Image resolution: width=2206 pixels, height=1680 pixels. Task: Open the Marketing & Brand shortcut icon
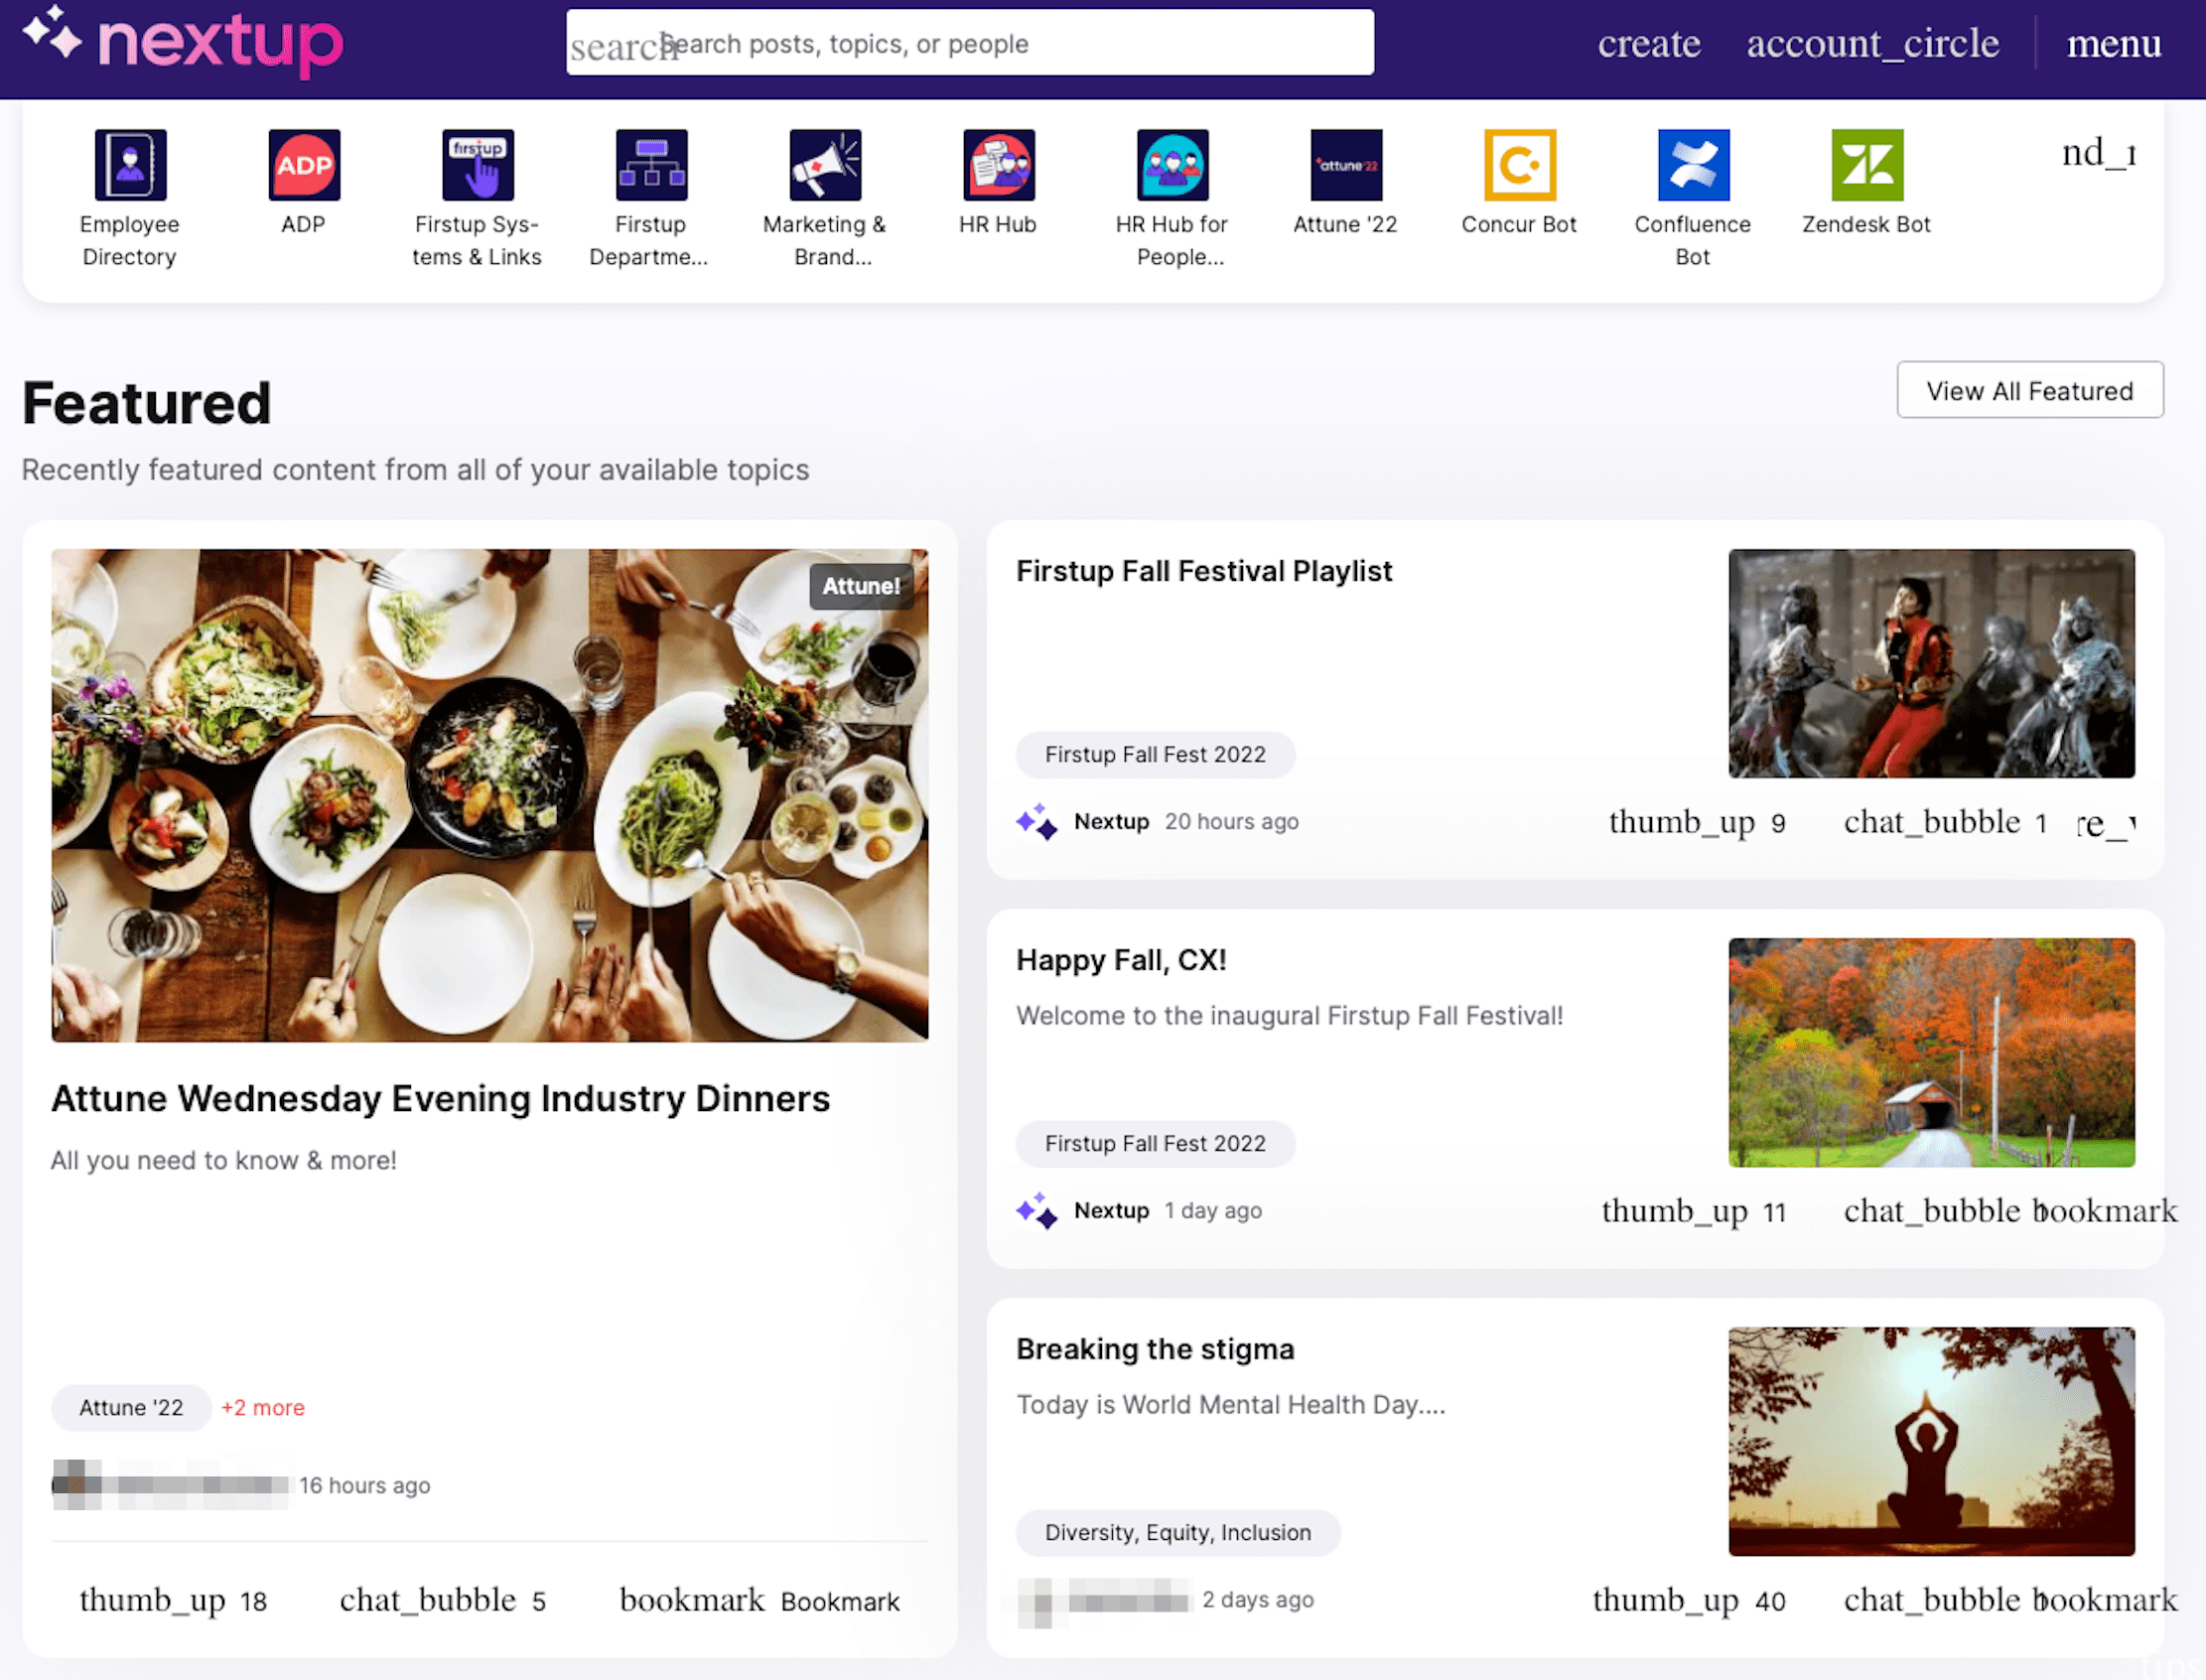coord(825,165)
